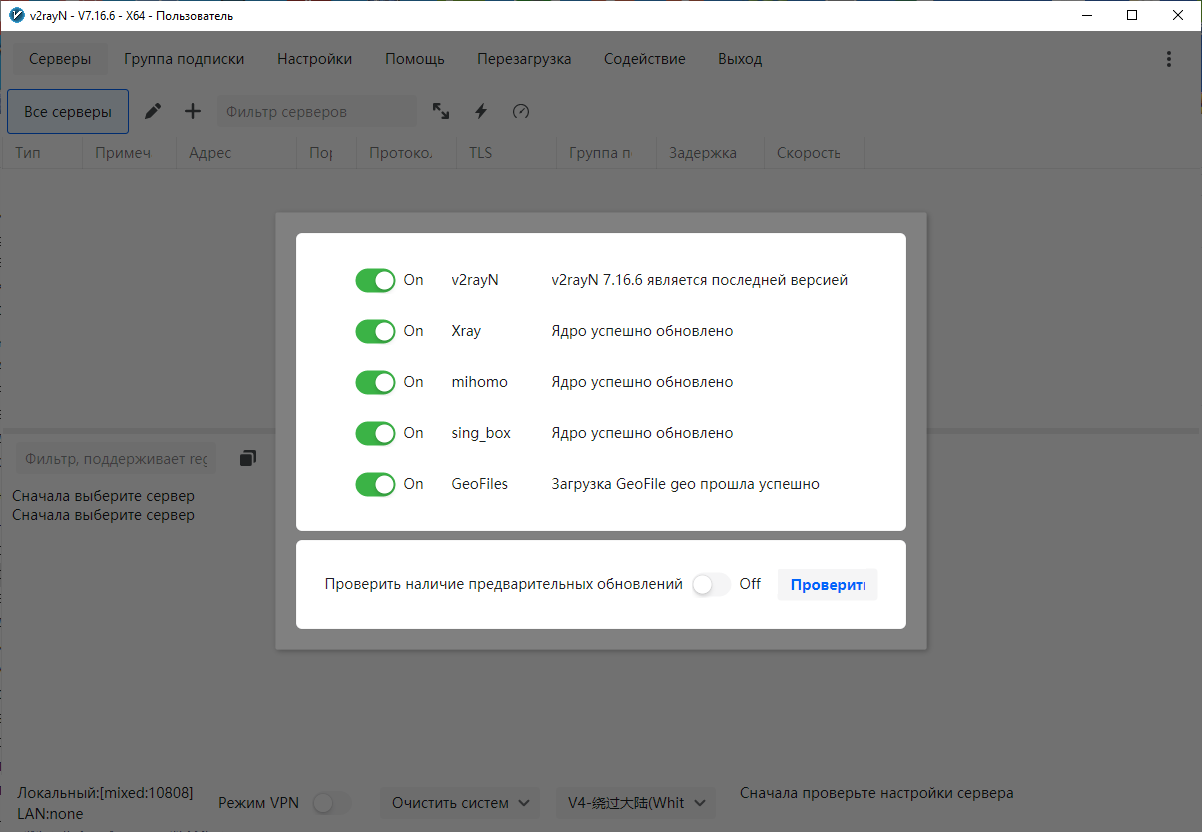Image resolution: width=1202 pixels, height=832 pixels.
Task: Enable the pre-release updates check toggle
Action: tap(711, 584)
